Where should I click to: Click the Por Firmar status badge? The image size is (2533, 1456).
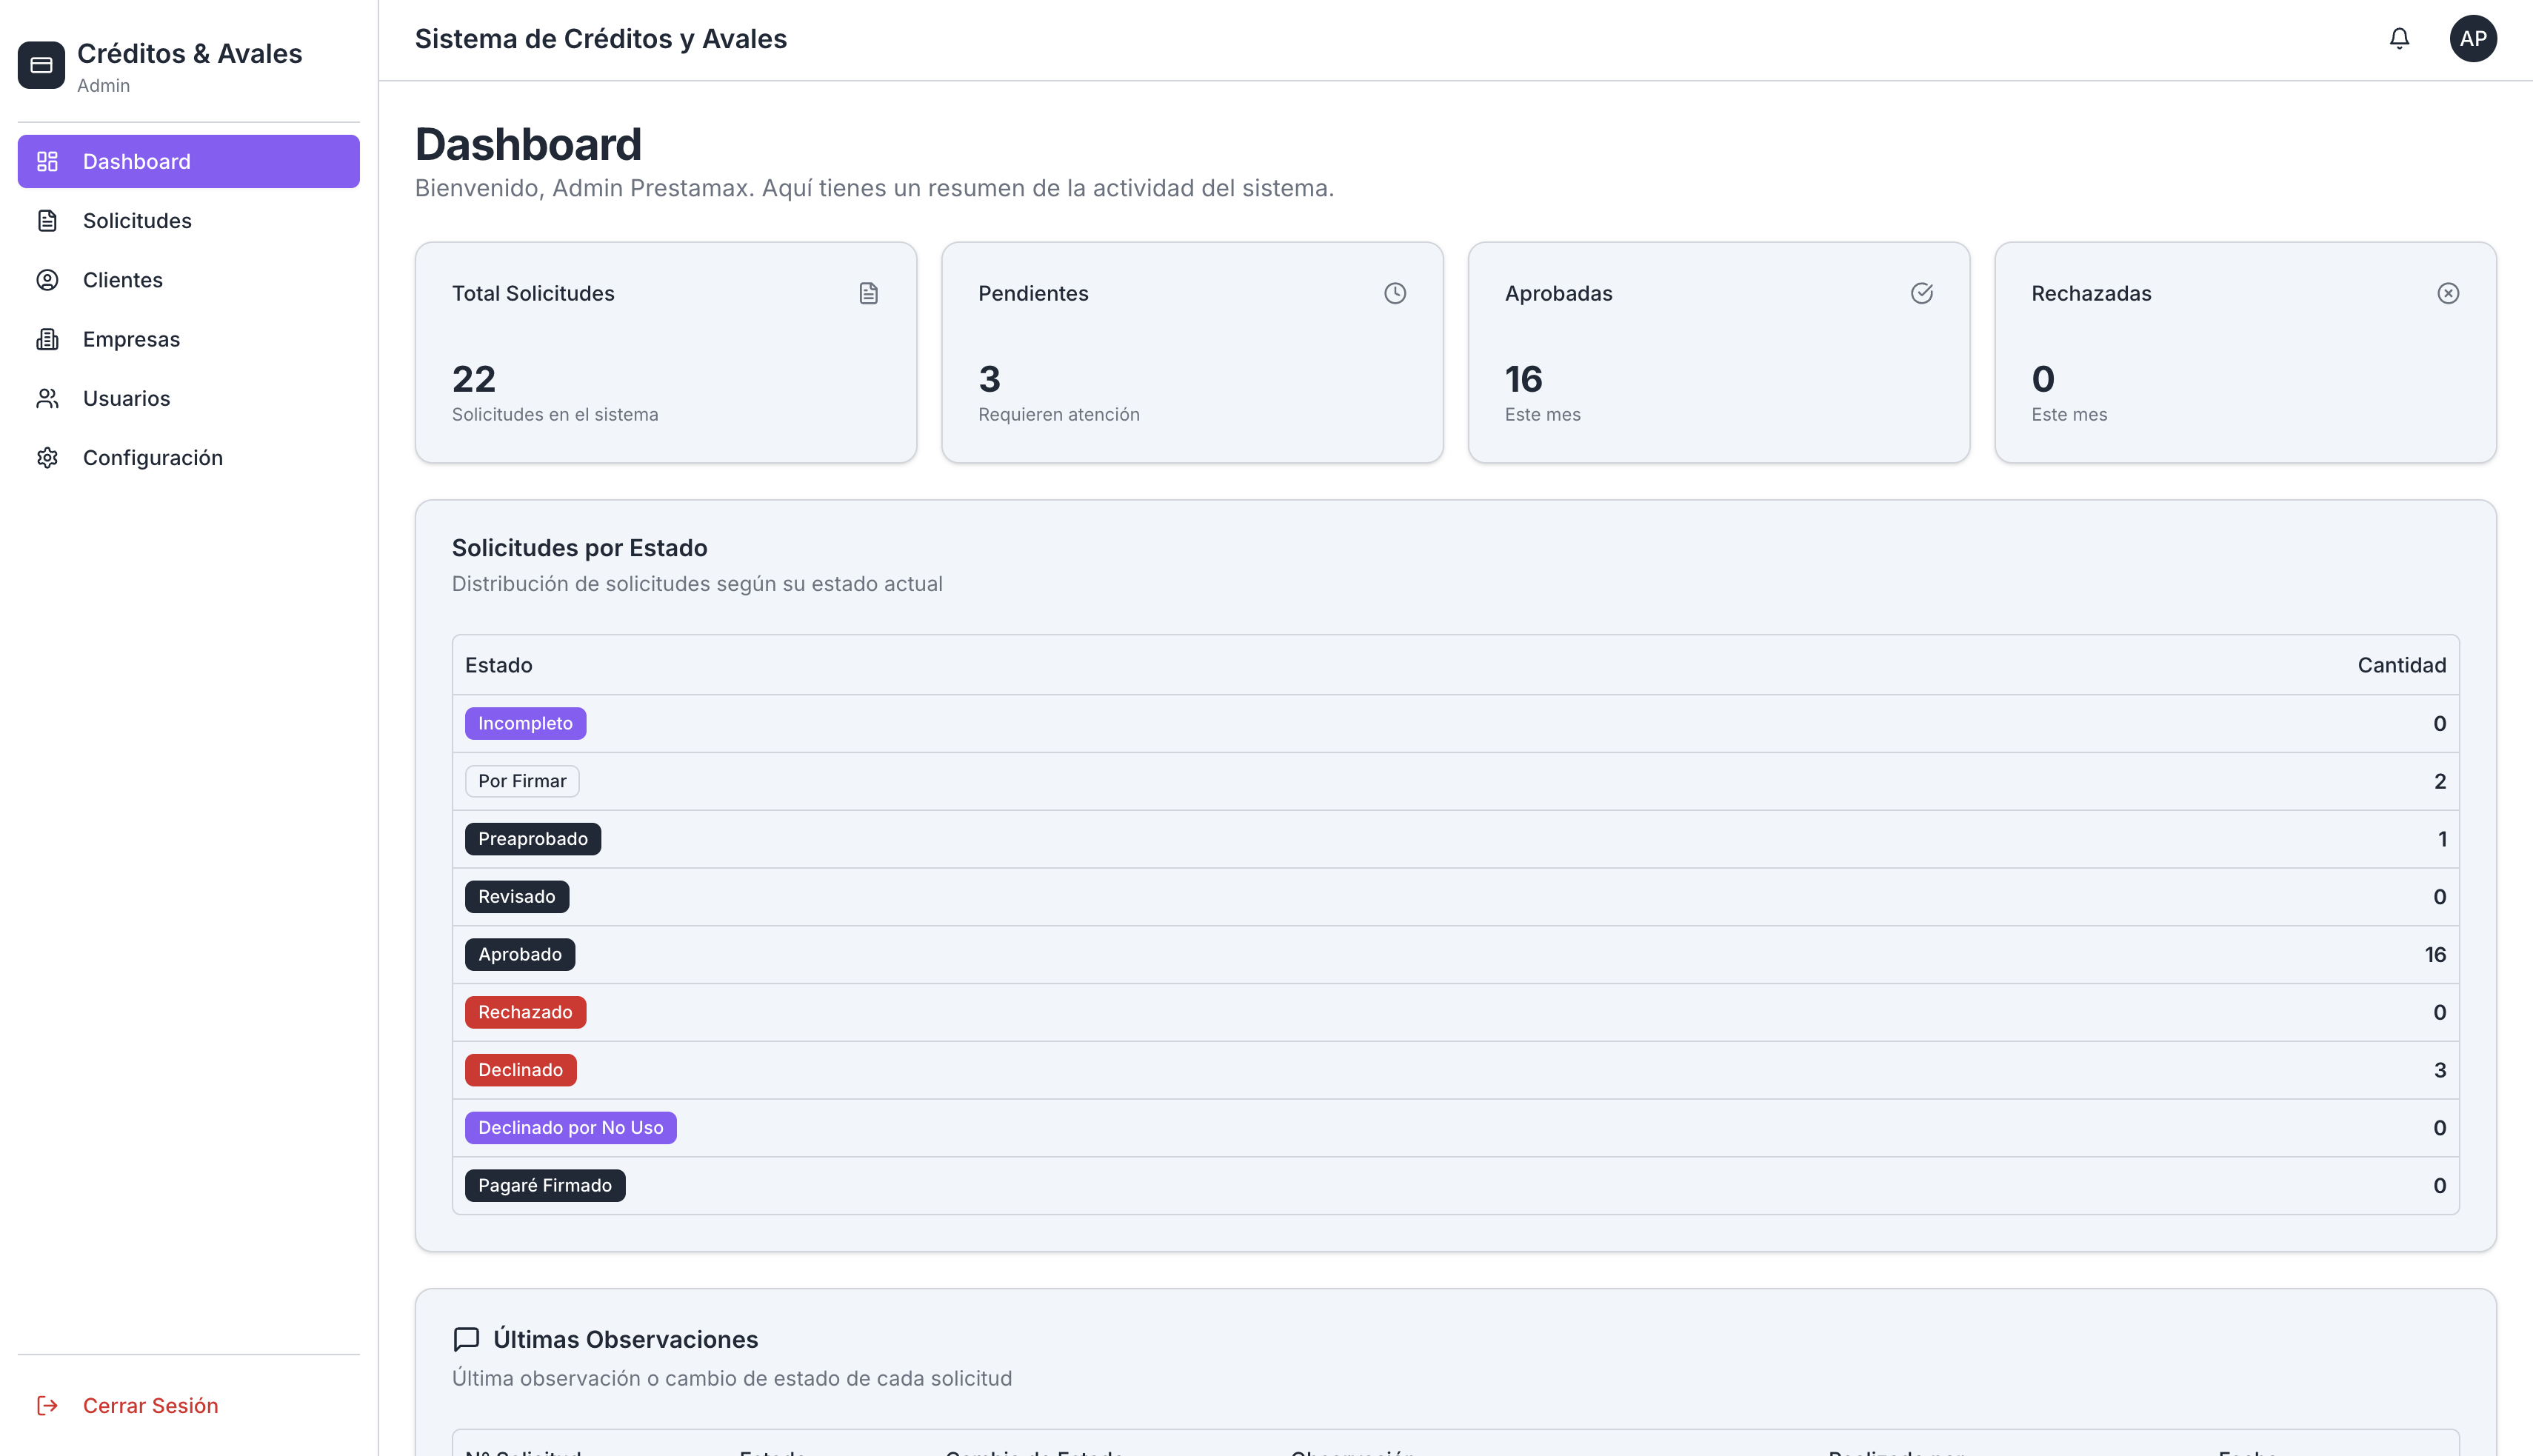tap(521, 781)
